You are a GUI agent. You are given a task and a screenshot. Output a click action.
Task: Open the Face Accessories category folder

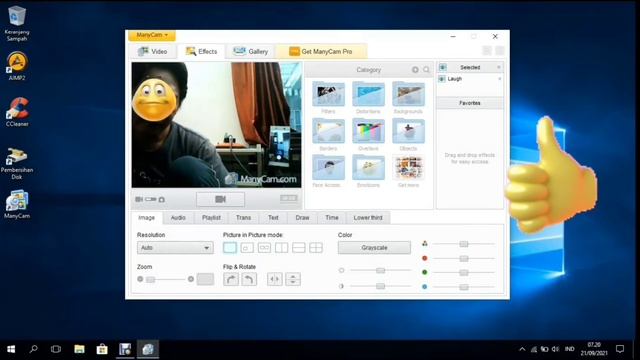(x=328, y=168)
